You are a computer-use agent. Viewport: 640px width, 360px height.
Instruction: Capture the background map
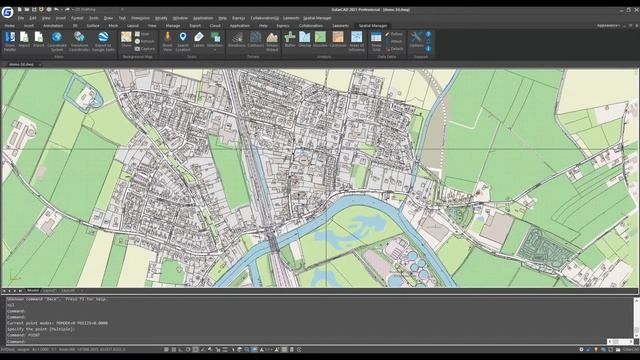[x=144, y=49]
